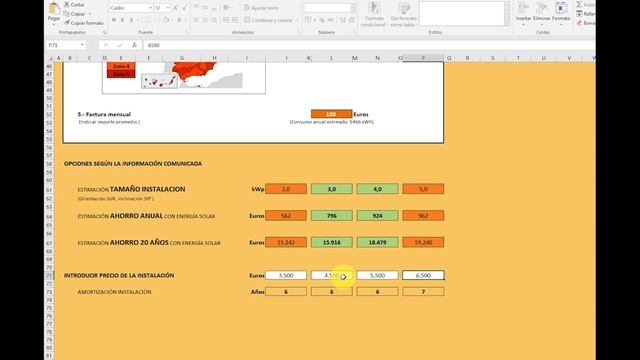Viewport: 640px width, 360px height.
Task: Click the Autosuma sigma icon
Action: pyautogui.click(x=579, y=4)
